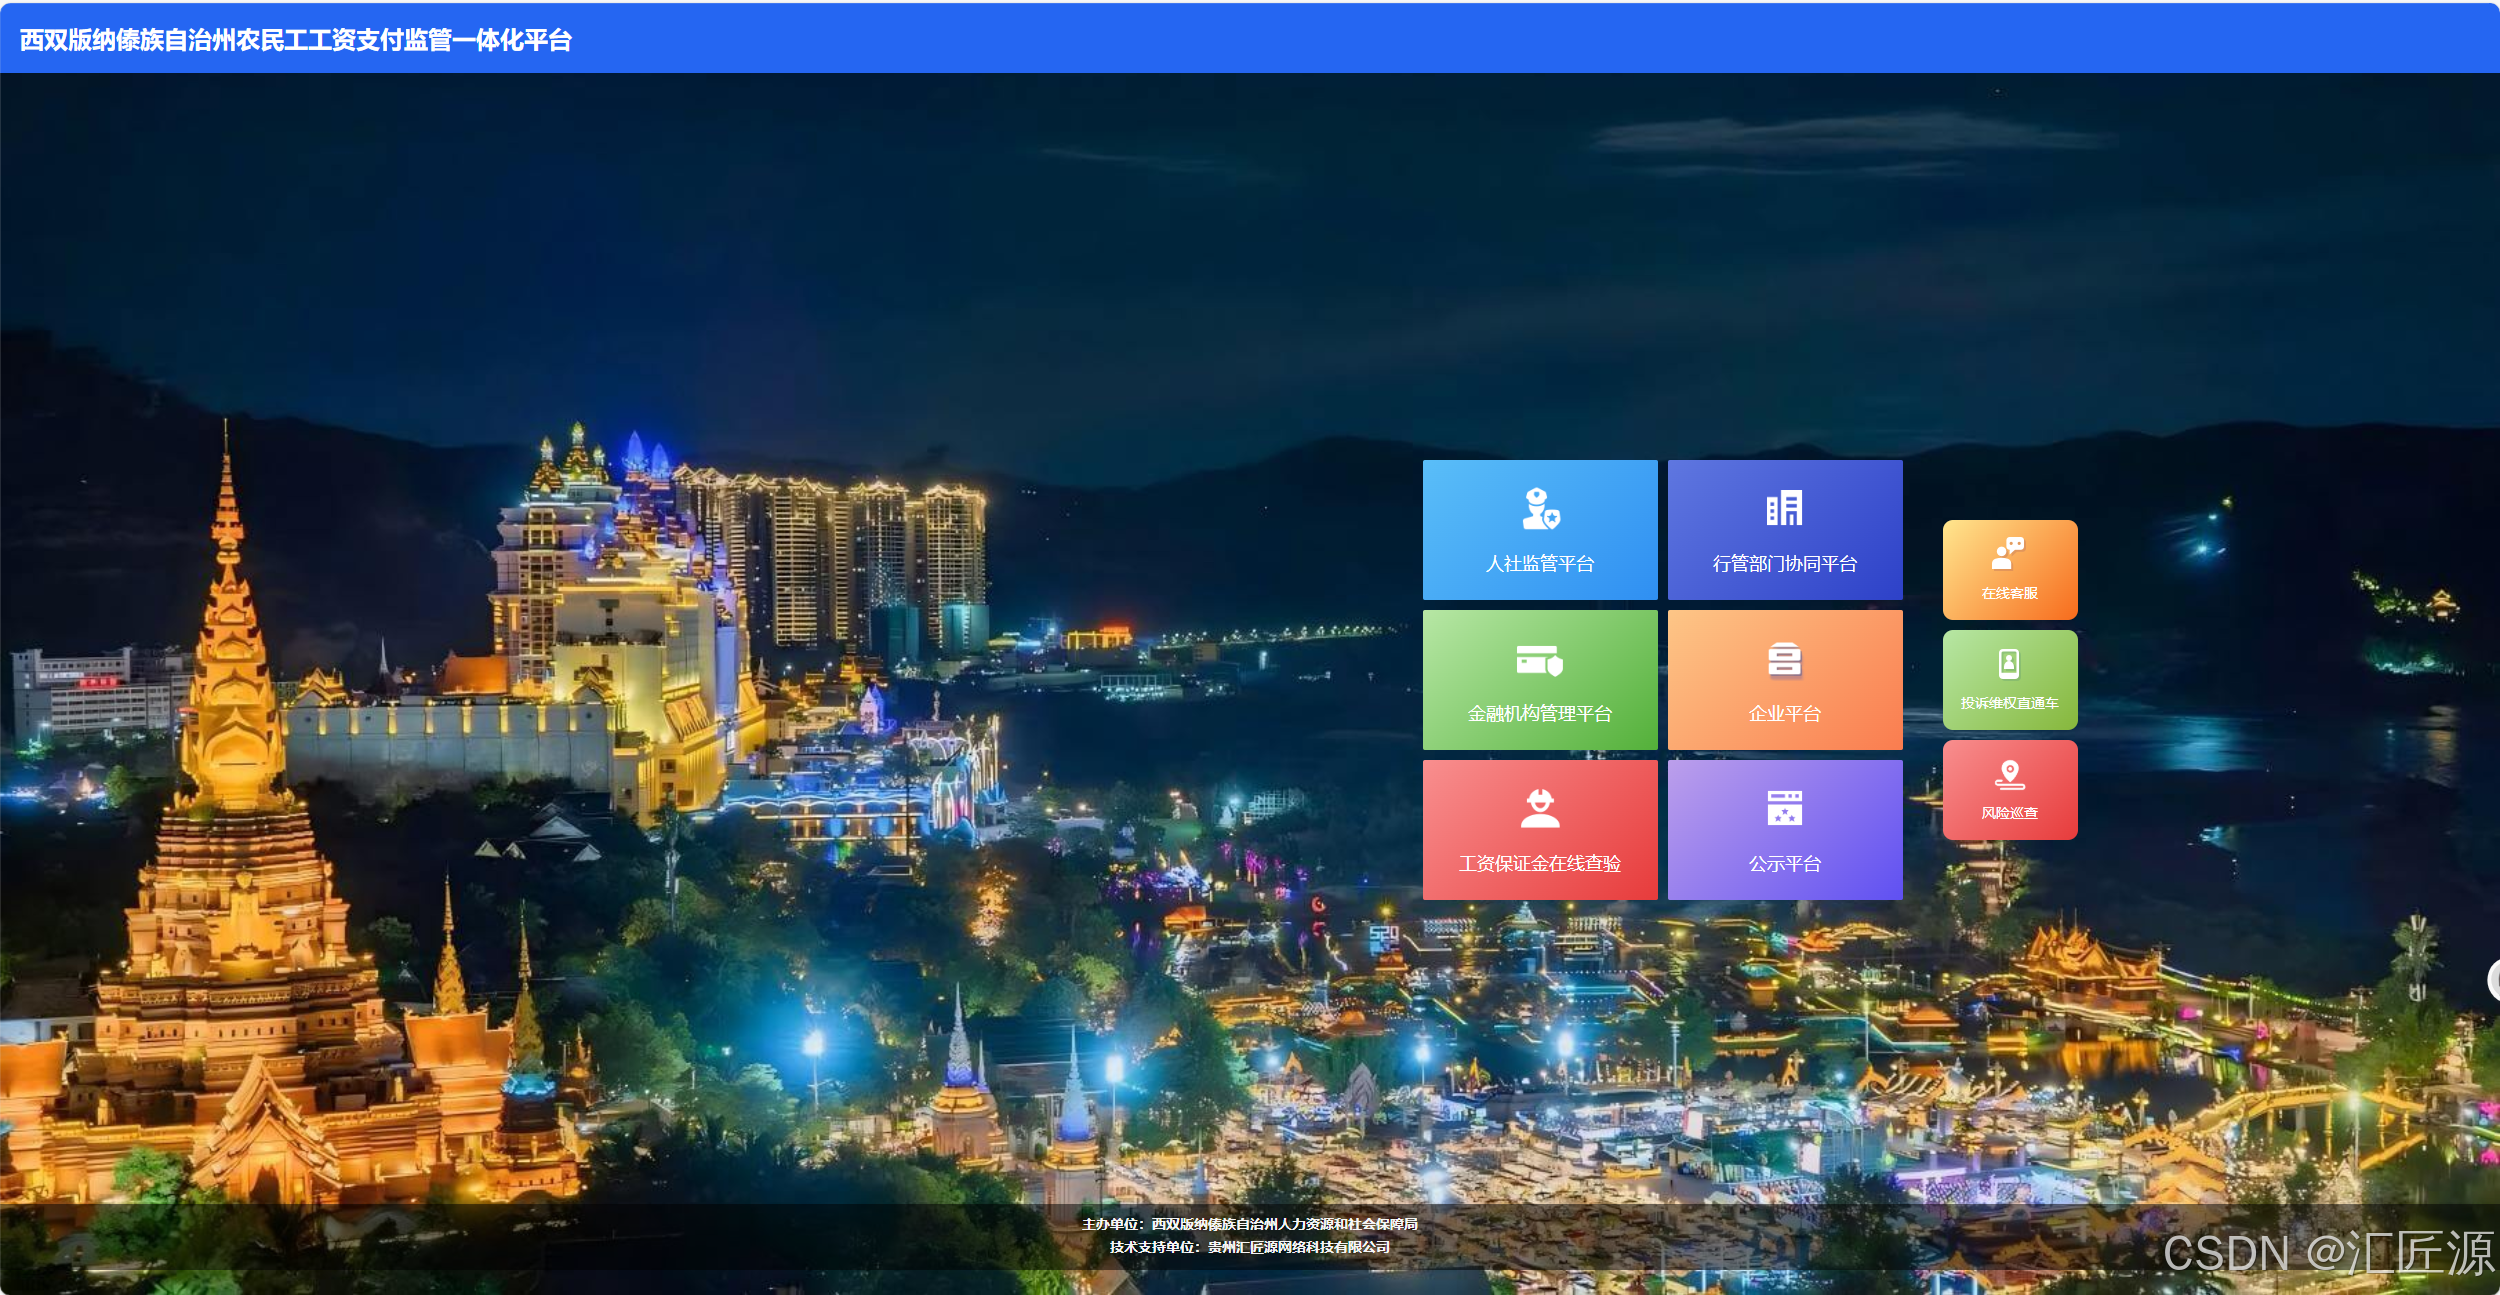Screen dimensions: 2500x1295
Task: Click 贵州汇匠源网络科技有限公司 footer text
Action: tap(1298, 1248)
